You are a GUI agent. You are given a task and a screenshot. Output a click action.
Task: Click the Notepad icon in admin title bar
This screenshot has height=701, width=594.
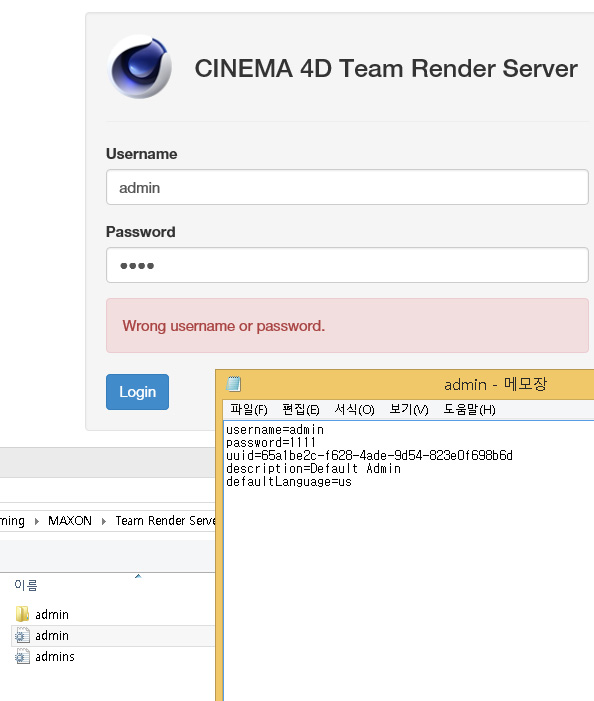point(234,384)
